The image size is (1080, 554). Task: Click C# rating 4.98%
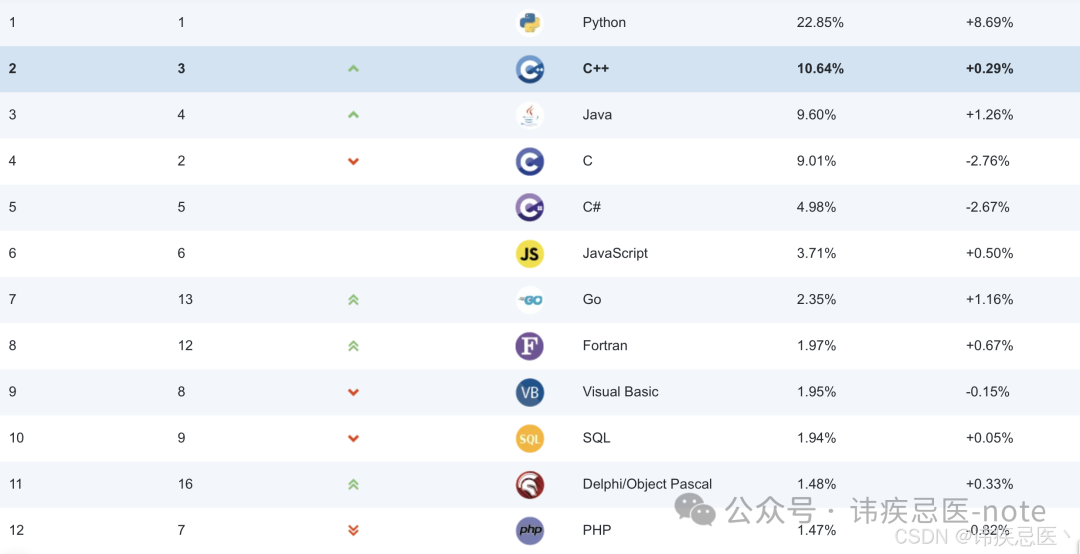click(816, 207)
